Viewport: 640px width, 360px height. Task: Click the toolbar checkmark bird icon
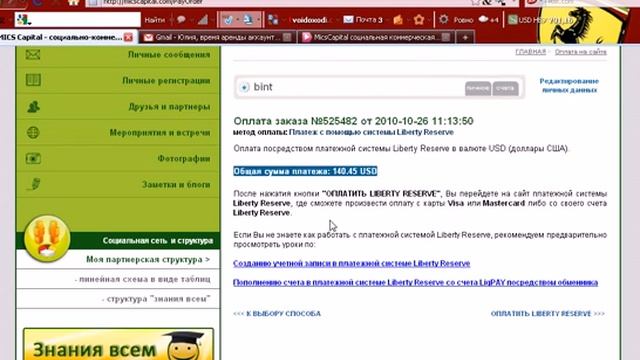[x=228, y=20]
